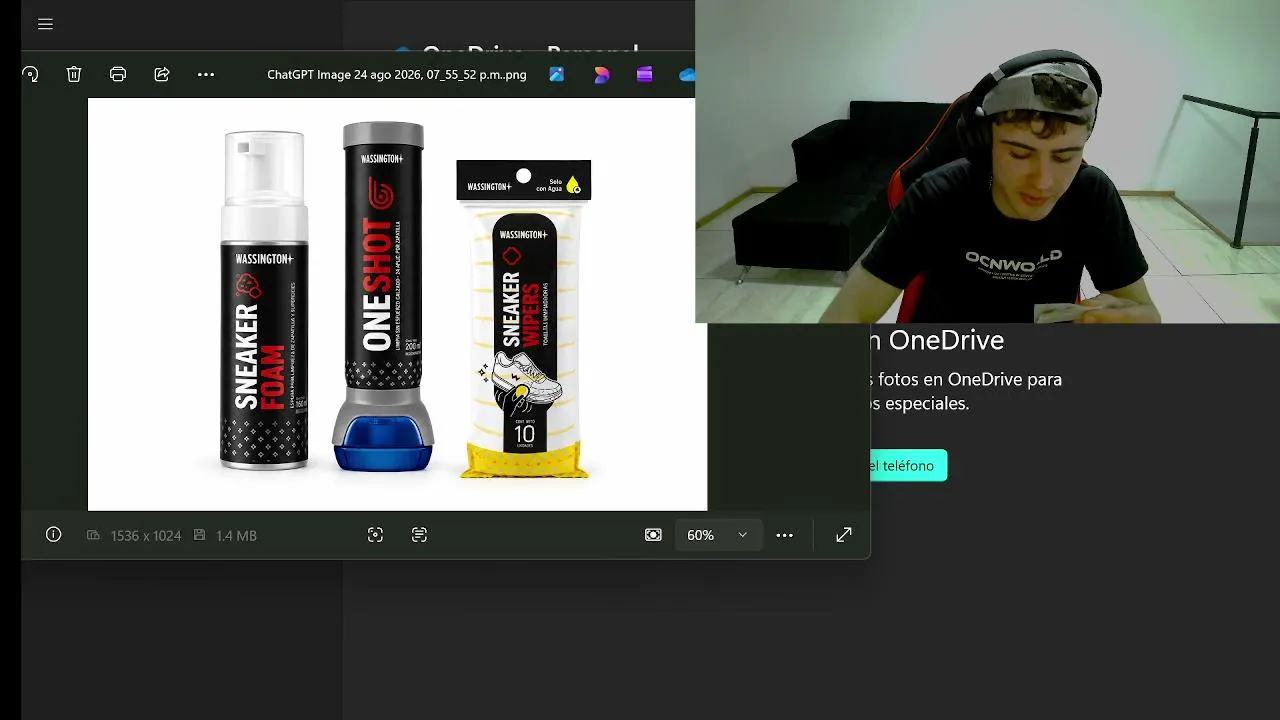
Task: Fit the image to window icon
Action: [x=653, y=535]
